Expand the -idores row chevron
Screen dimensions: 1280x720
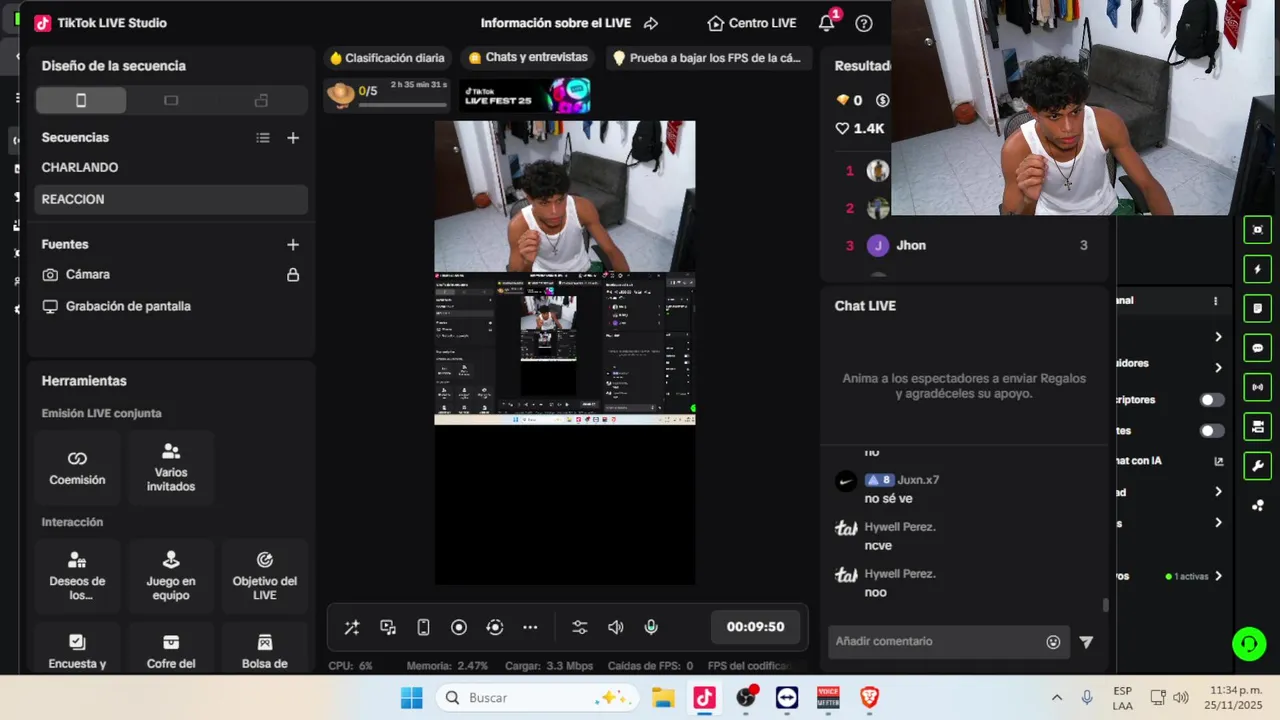pyautogui.click(x=1218, y=367)
